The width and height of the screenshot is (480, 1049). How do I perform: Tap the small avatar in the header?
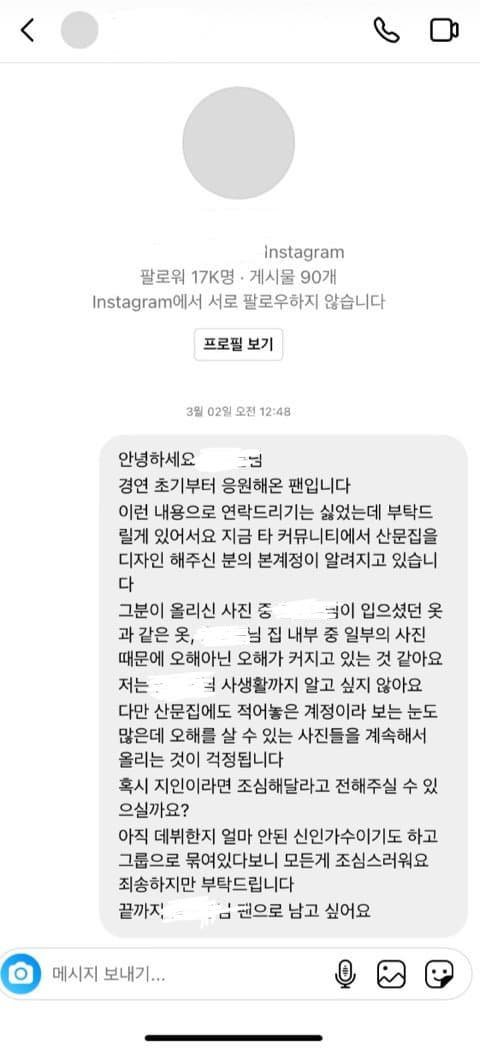[80, 30]
